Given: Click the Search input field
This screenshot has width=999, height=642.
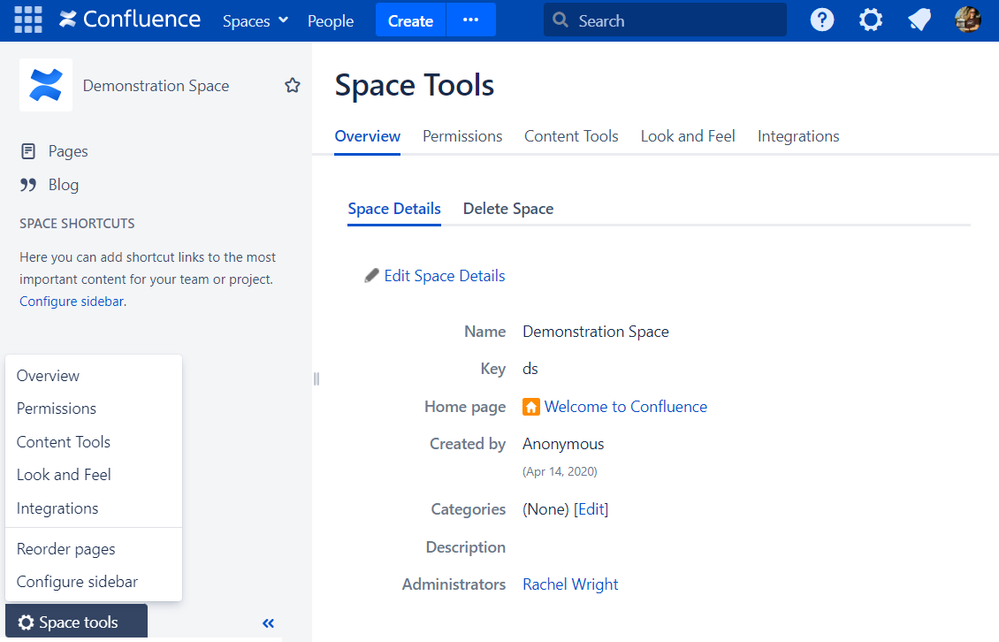Looking at the screenshot, I should tap(665, 20).
